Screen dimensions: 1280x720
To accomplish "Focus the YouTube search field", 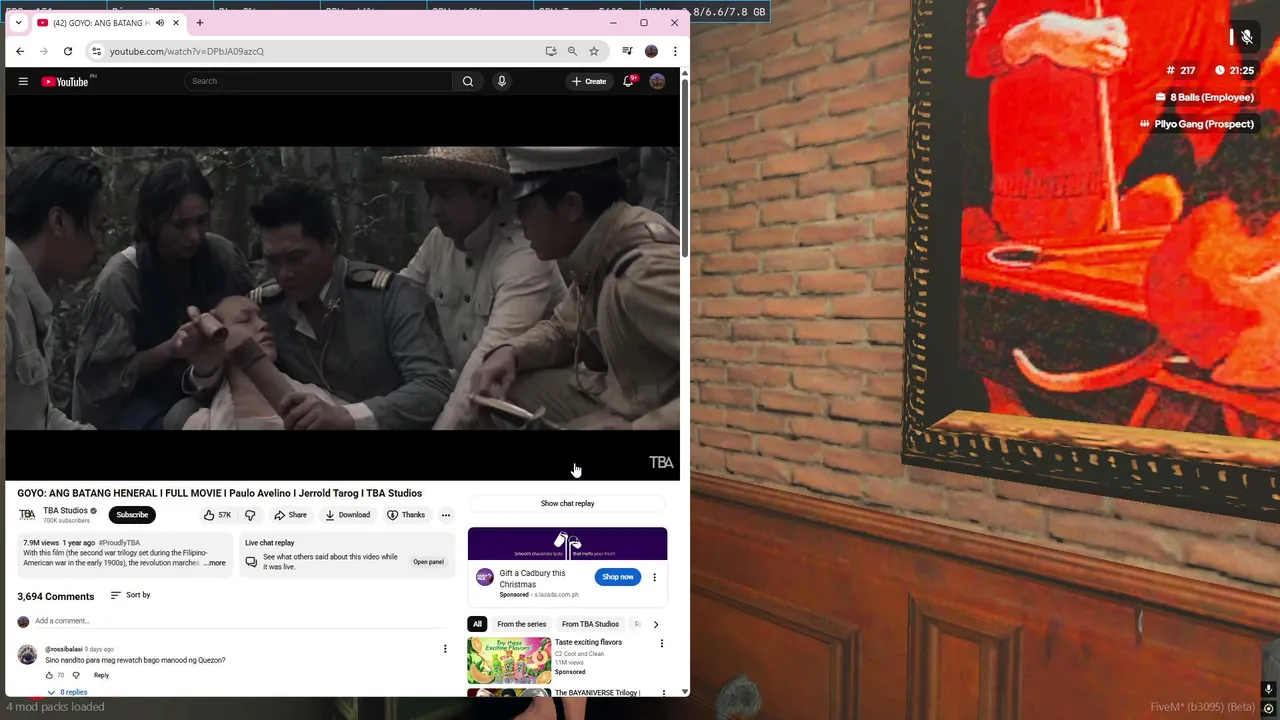I will [x=318, y=81].
